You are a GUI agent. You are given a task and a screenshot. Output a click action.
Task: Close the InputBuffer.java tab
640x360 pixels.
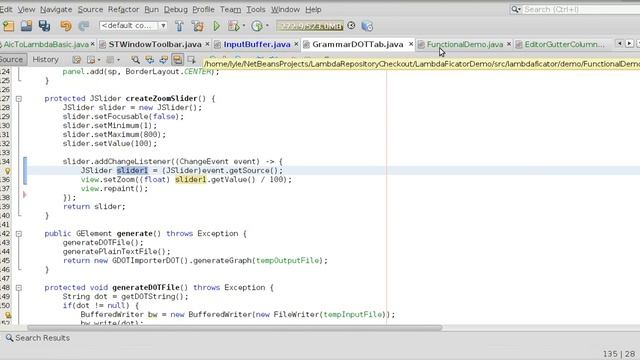(296, 44)
